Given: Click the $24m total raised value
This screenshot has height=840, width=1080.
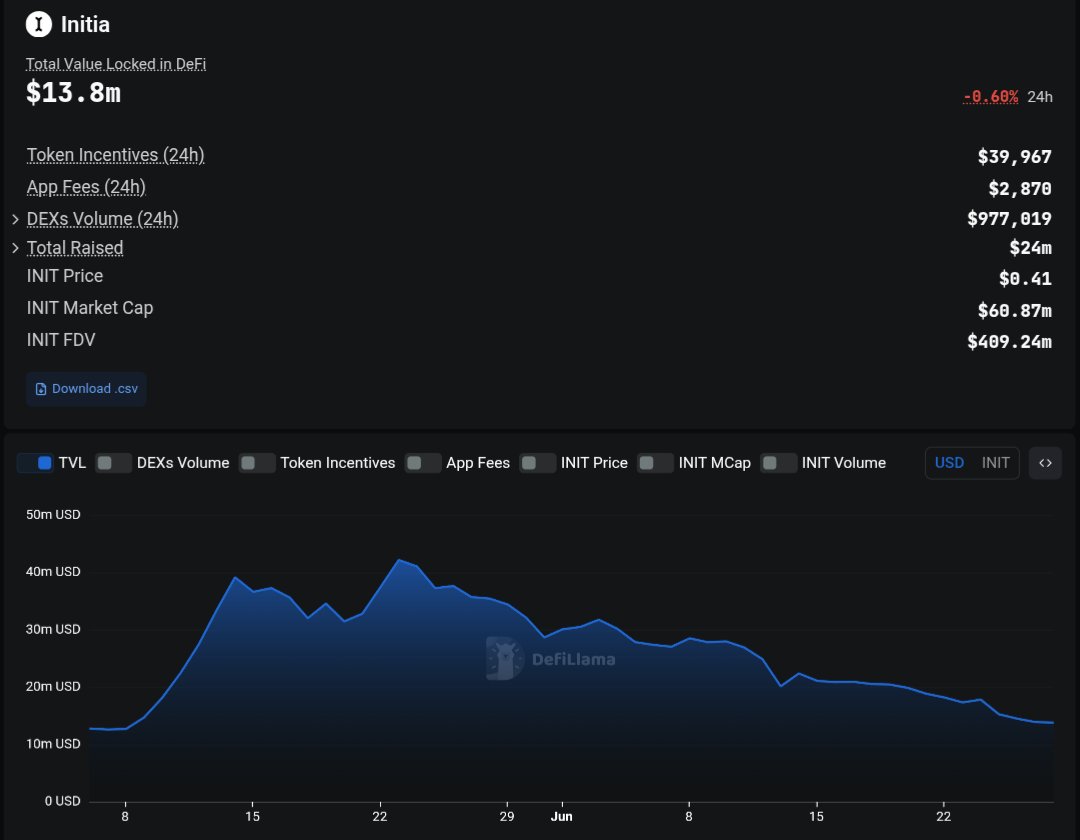Looking at the screenshot, I should click(x=1030, y=248).
